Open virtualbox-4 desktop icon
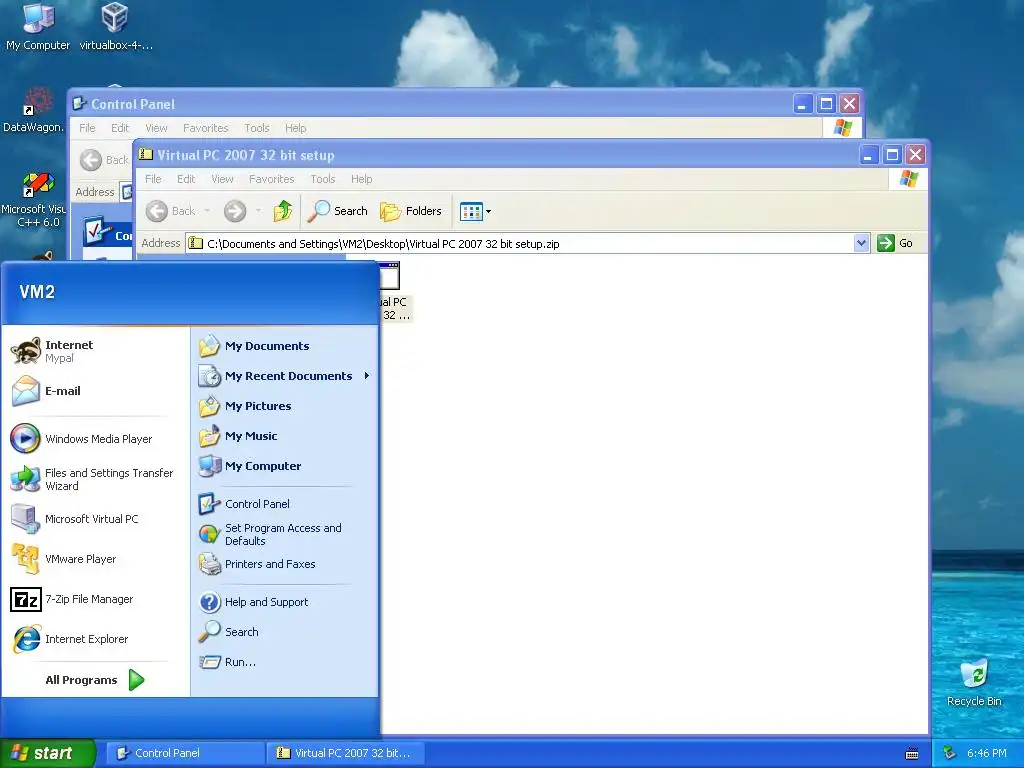The width and height of the screenshot is (1024, 768). point(116,27)
